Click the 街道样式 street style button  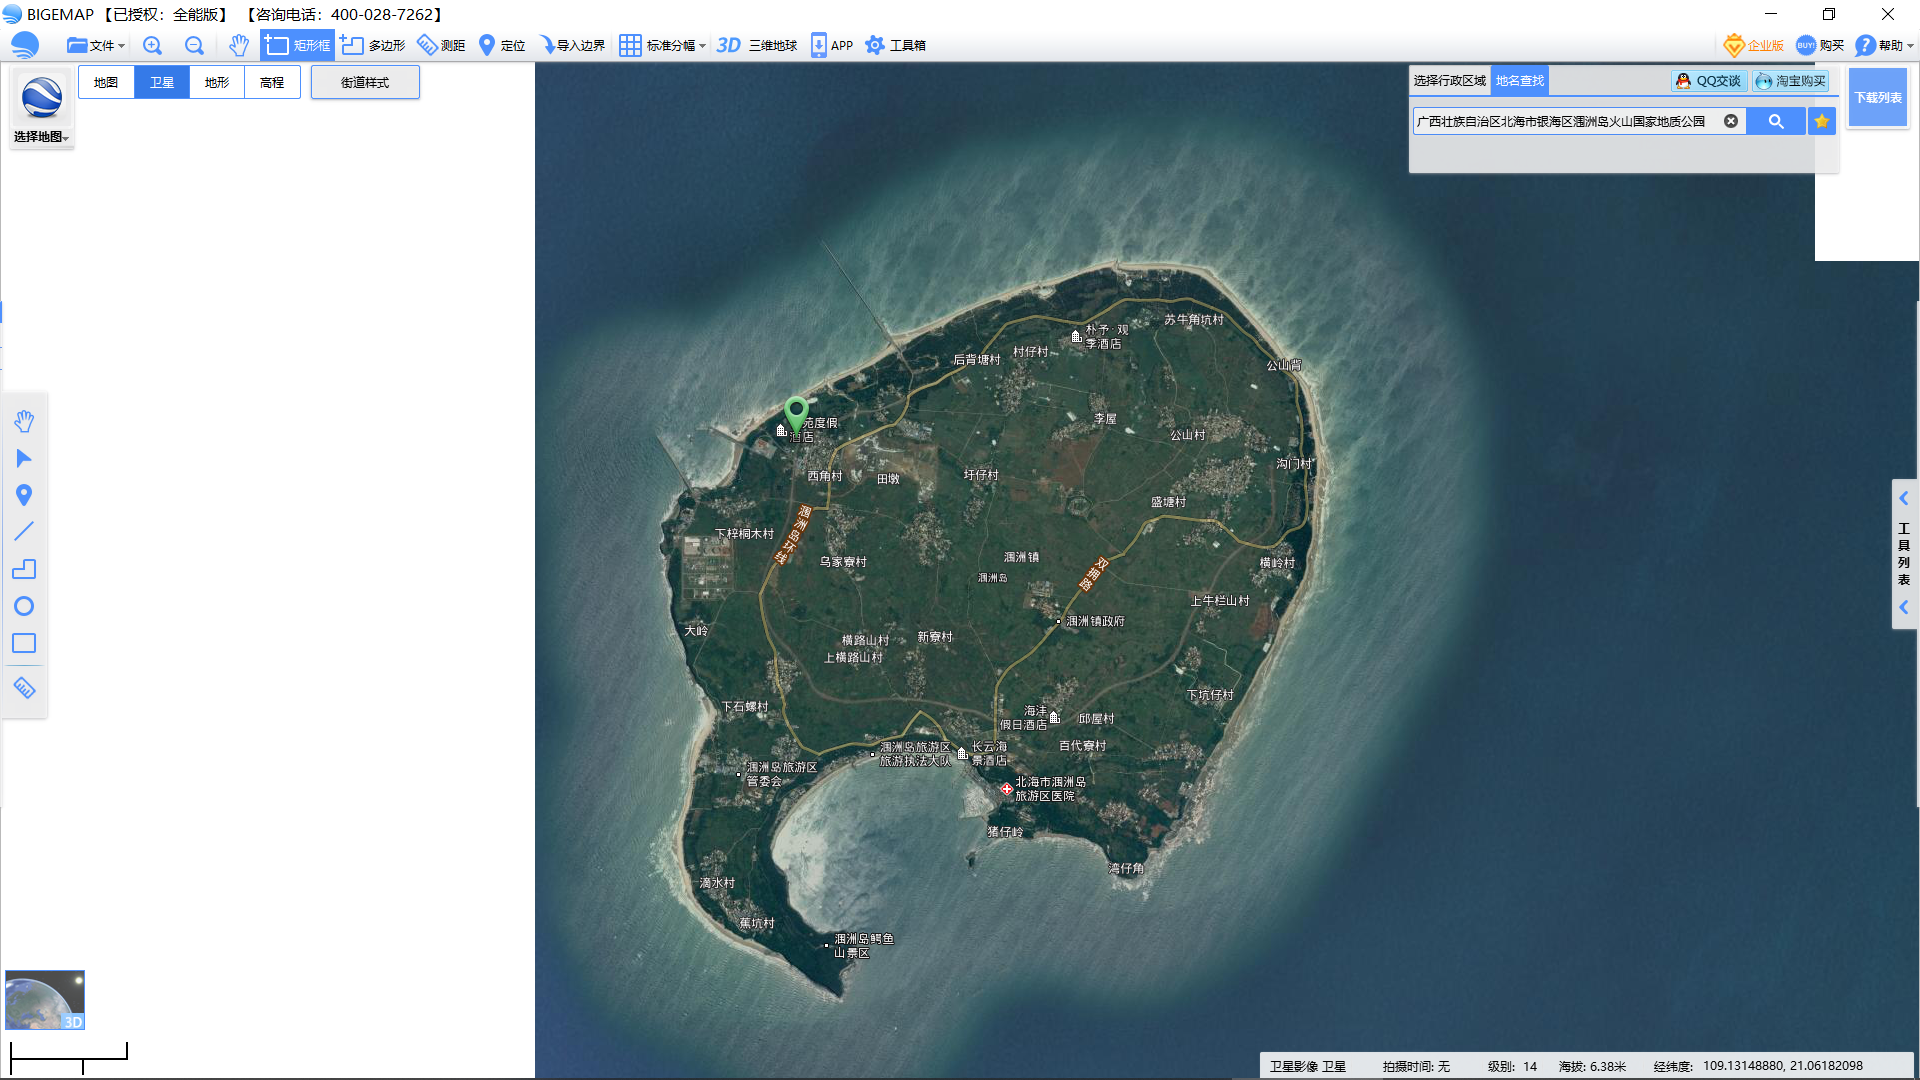[x=365, y=82]
